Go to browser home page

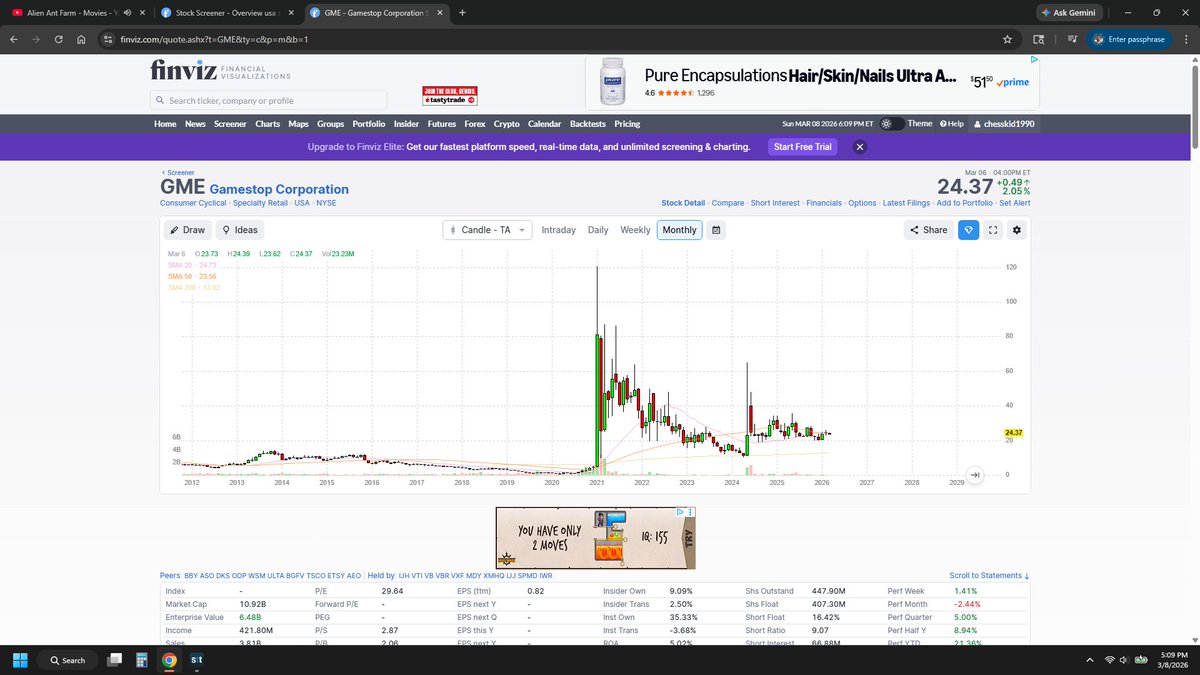(x=82, y=39)
